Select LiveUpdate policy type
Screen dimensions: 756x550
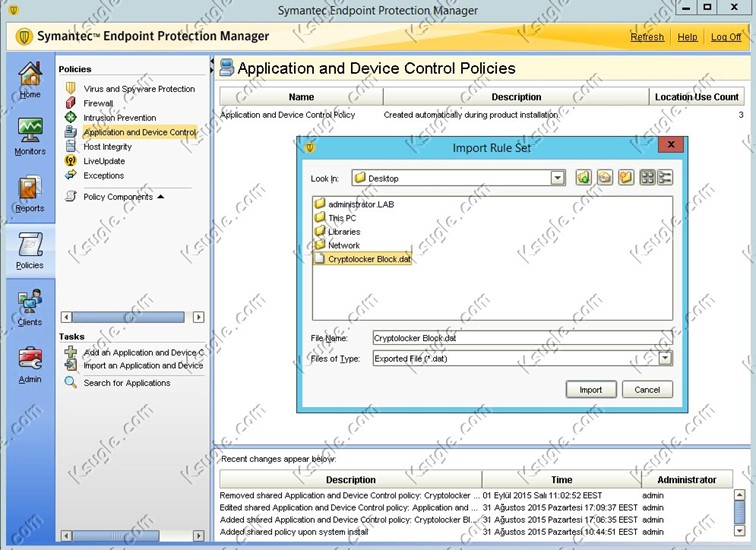click(104, 161)
